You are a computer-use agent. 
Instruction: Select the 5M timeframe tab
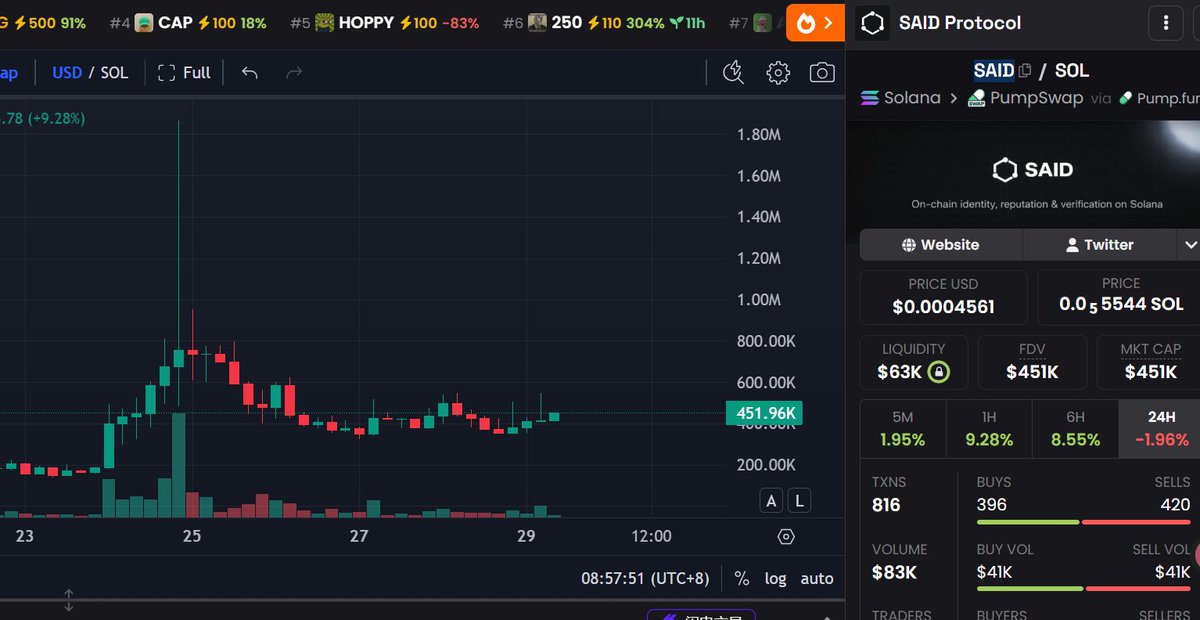(x=902, y=429)
